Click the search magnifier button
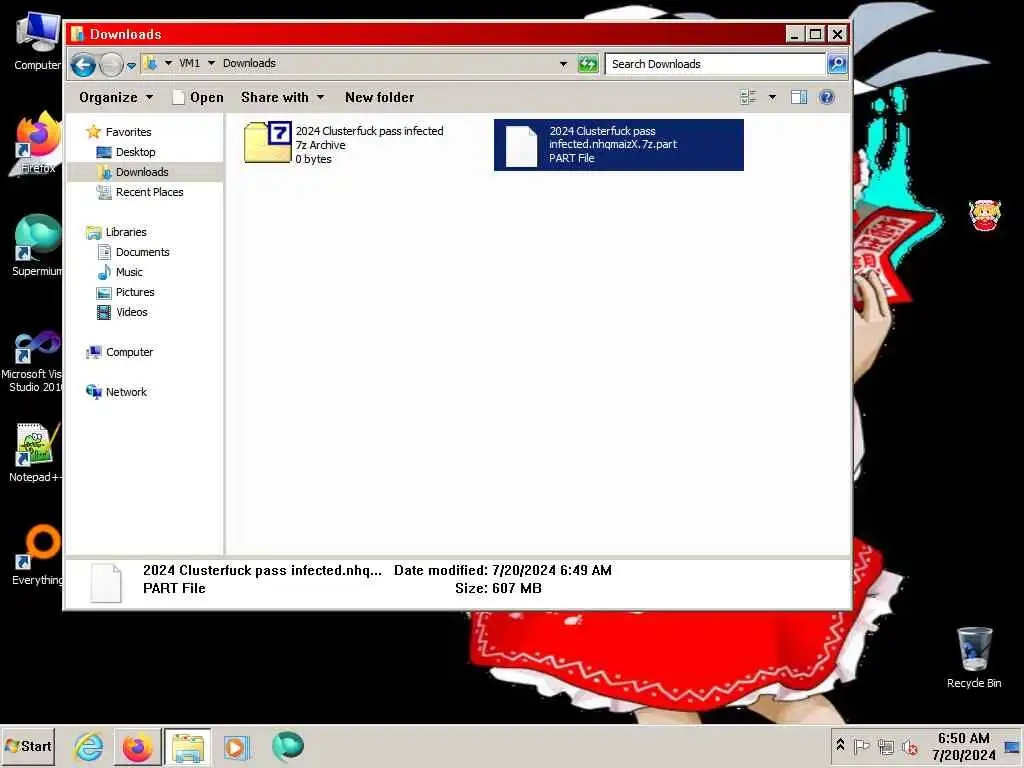Image resolution: width=1024 pixels, height=768 pixels. [837, 64]
